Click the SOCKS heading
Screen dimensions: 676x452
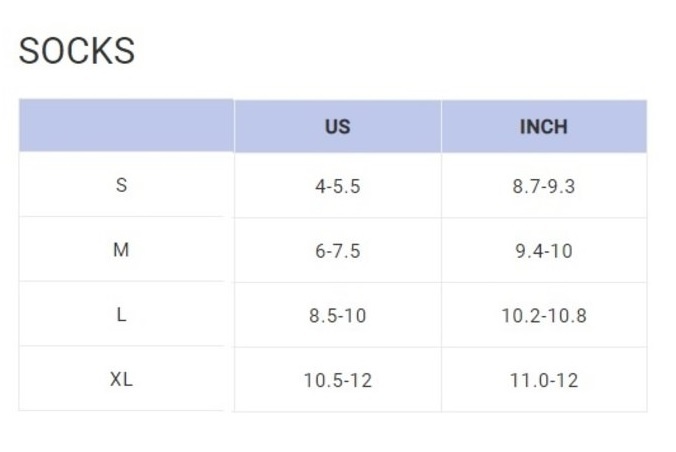click(77, 51)
